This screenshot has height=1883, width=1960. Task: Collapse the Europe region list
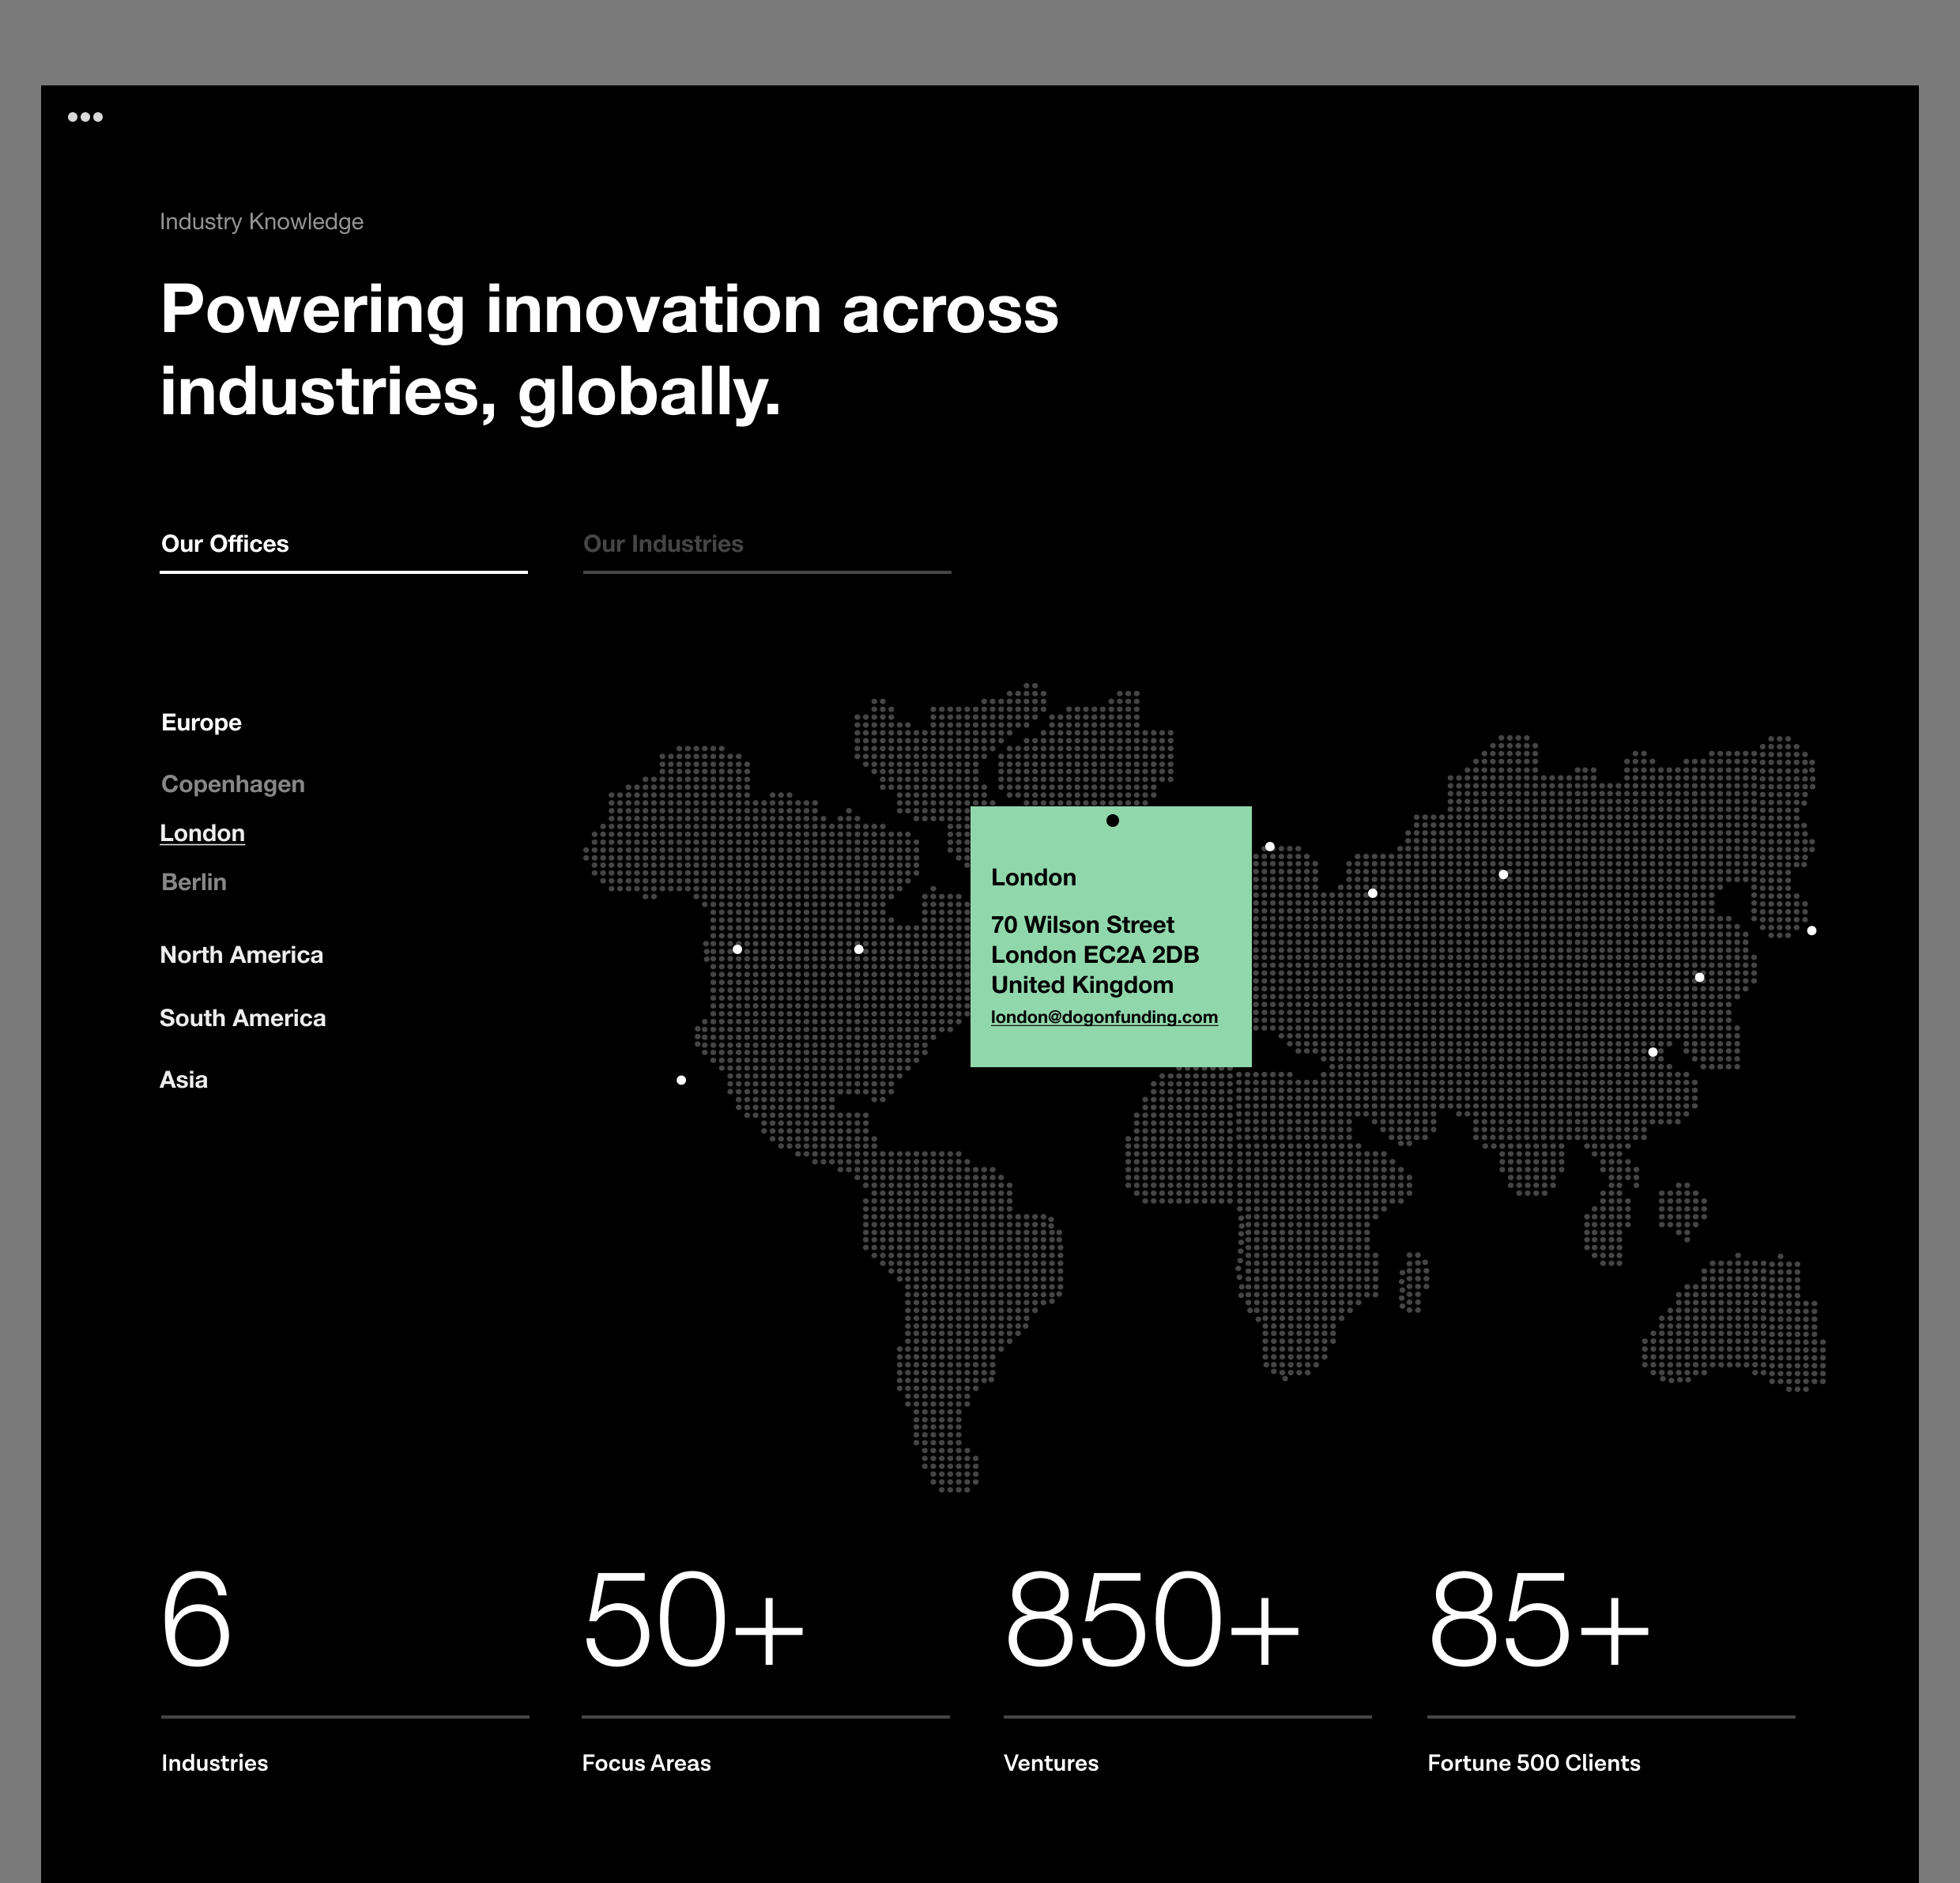(x=201, y=722)
